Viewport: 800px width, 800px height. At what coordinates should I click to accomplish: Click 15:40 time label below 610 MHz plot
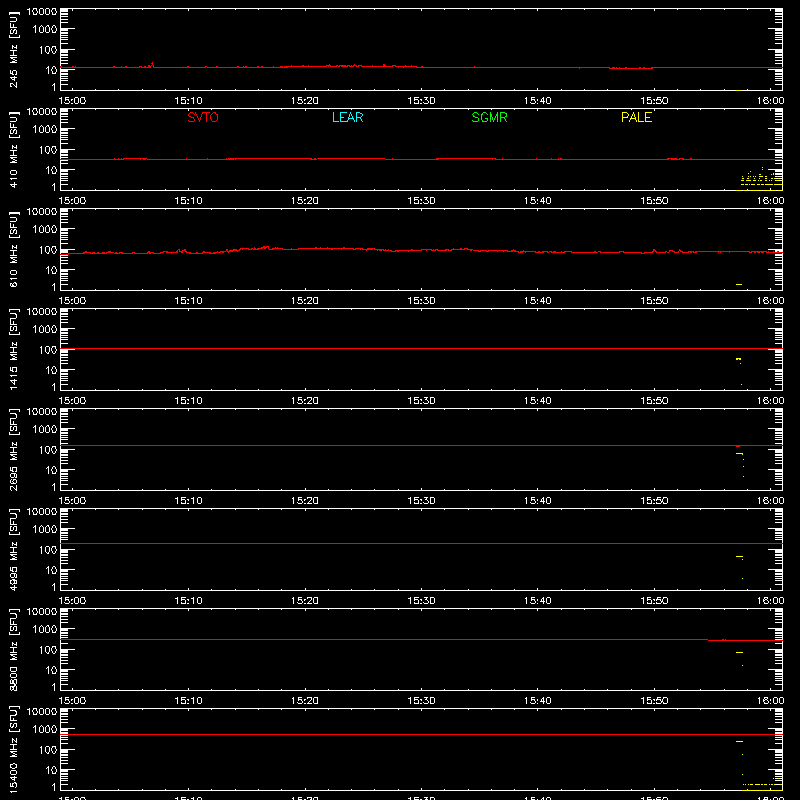point(538,301)
